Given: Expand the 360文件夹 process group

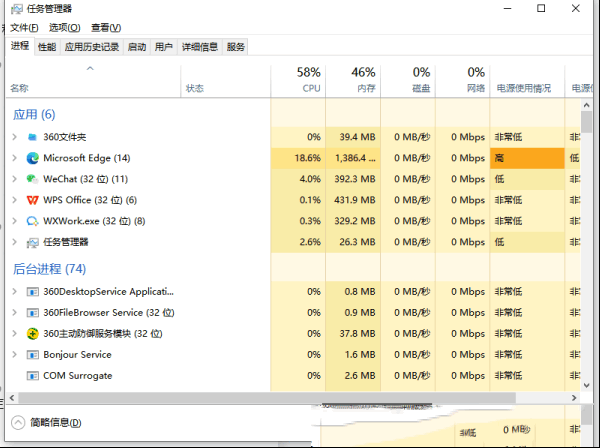Looking at the screenshot, I should point(15,137).
